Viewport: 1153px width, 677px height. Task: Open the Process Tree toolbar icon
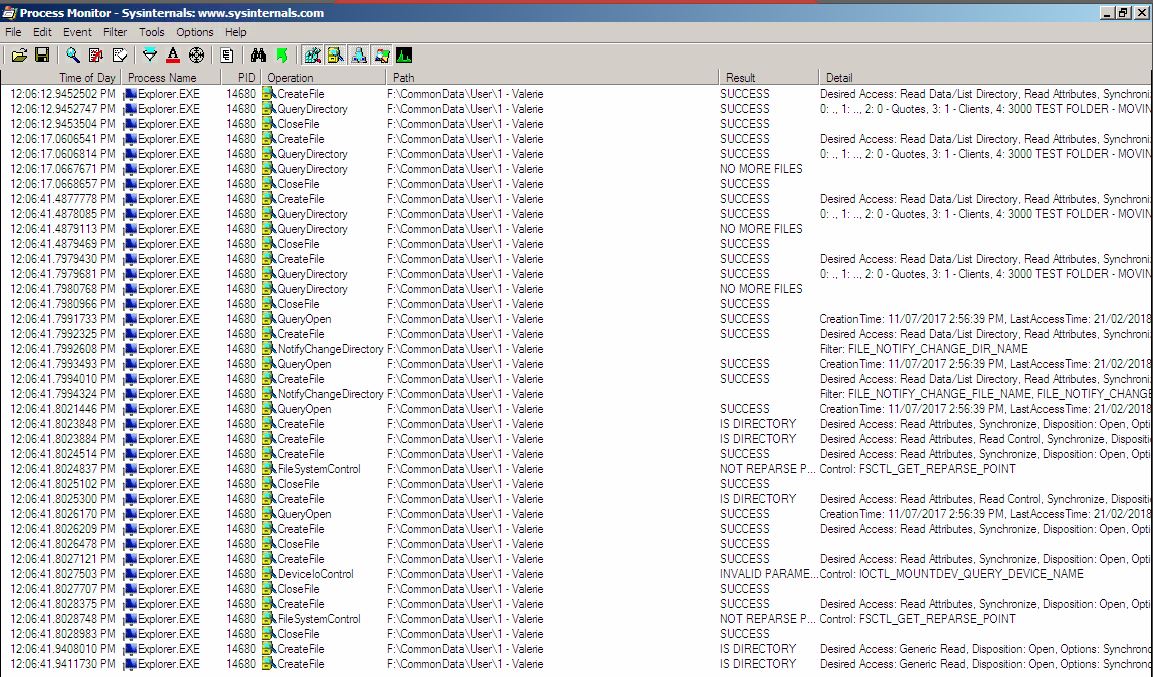coord(226,55)
